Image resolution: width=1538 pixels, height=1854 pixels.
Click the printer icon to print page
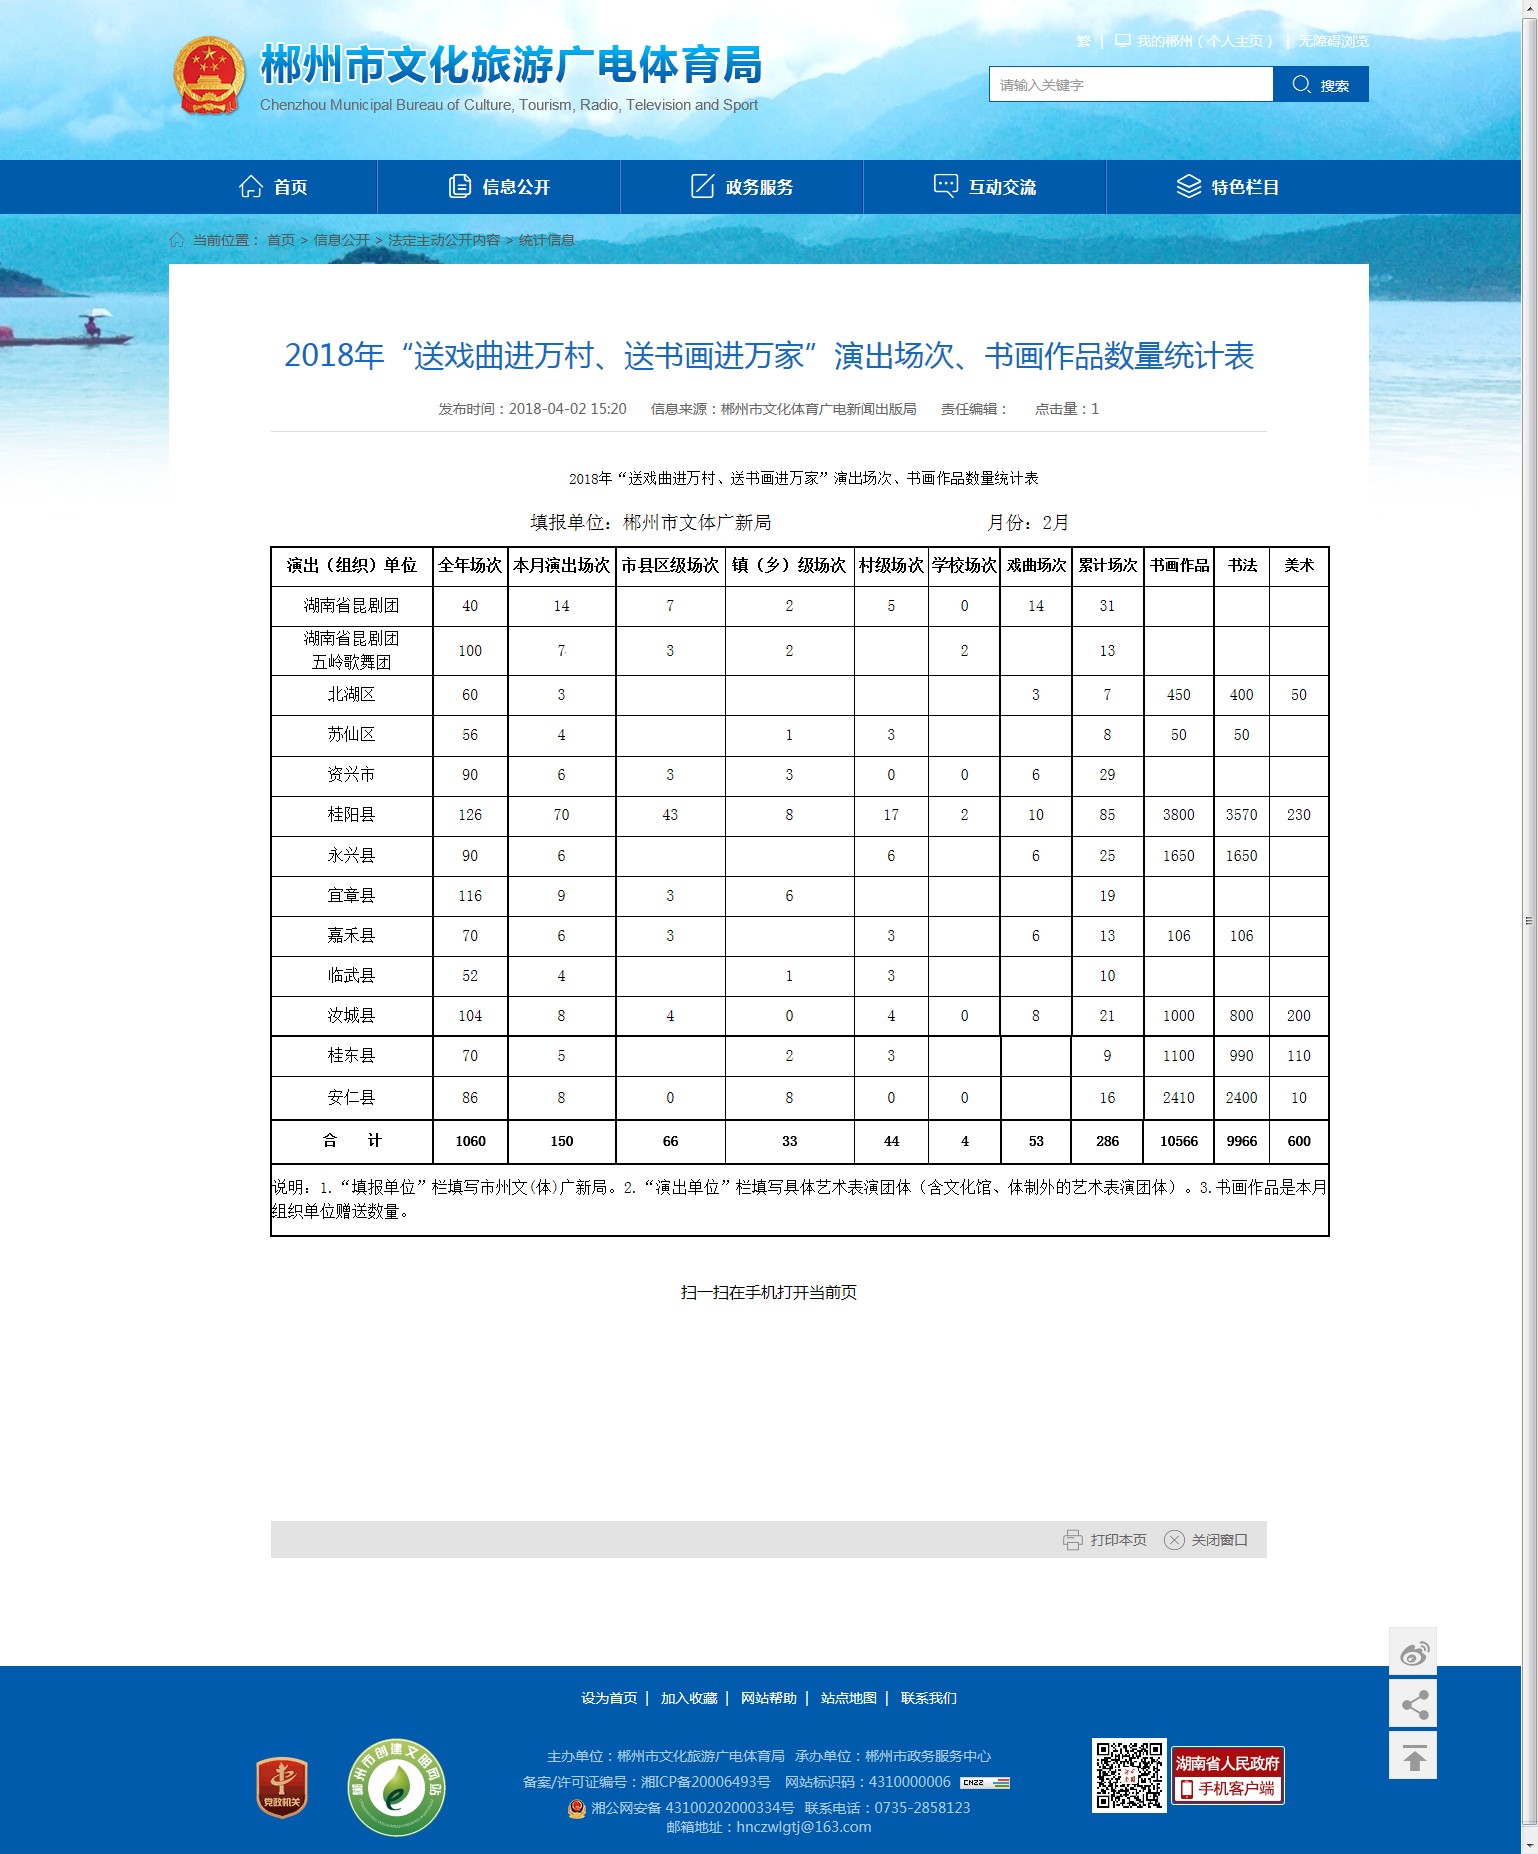(x=1072, y=1540)
